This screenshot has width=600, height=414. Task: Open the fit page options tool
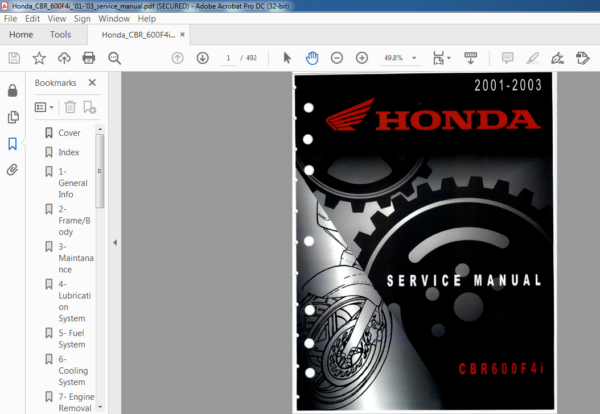coord(439,58)
